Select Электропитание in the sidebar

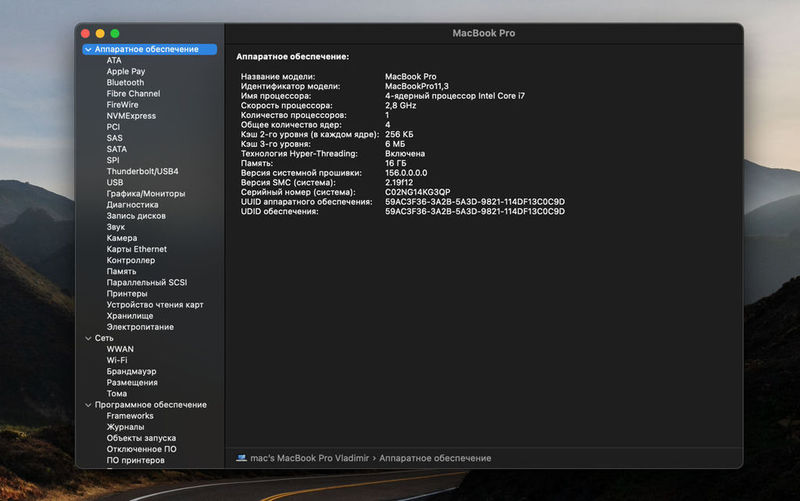tap(140, 327)
